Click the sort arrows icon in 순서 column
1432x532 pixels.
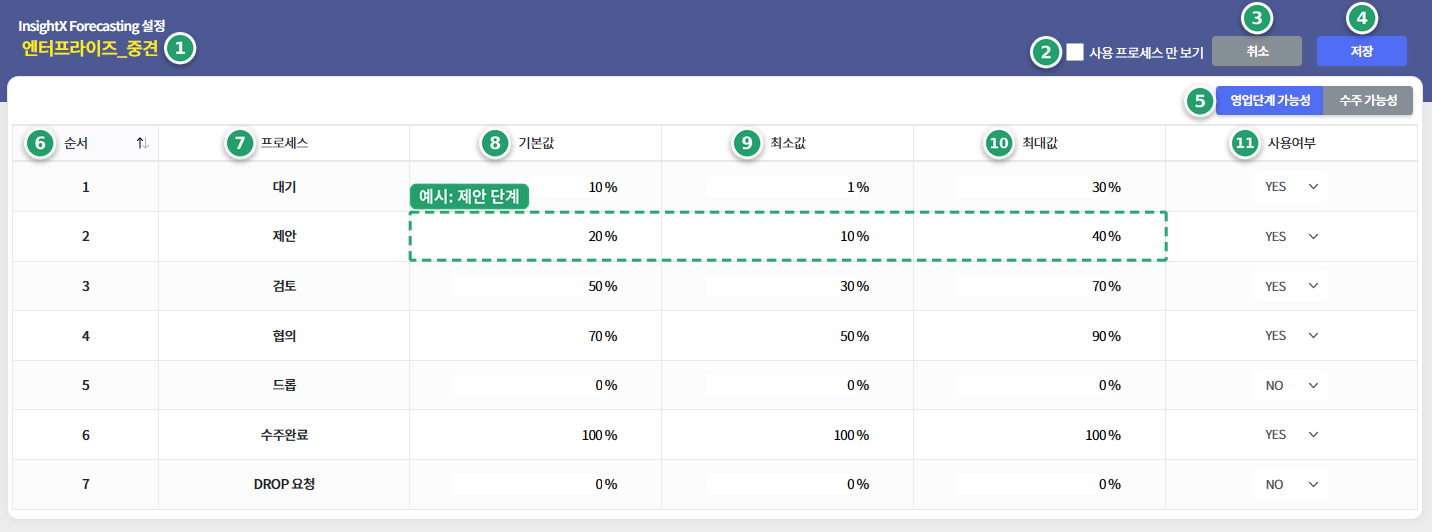[143, 144]
